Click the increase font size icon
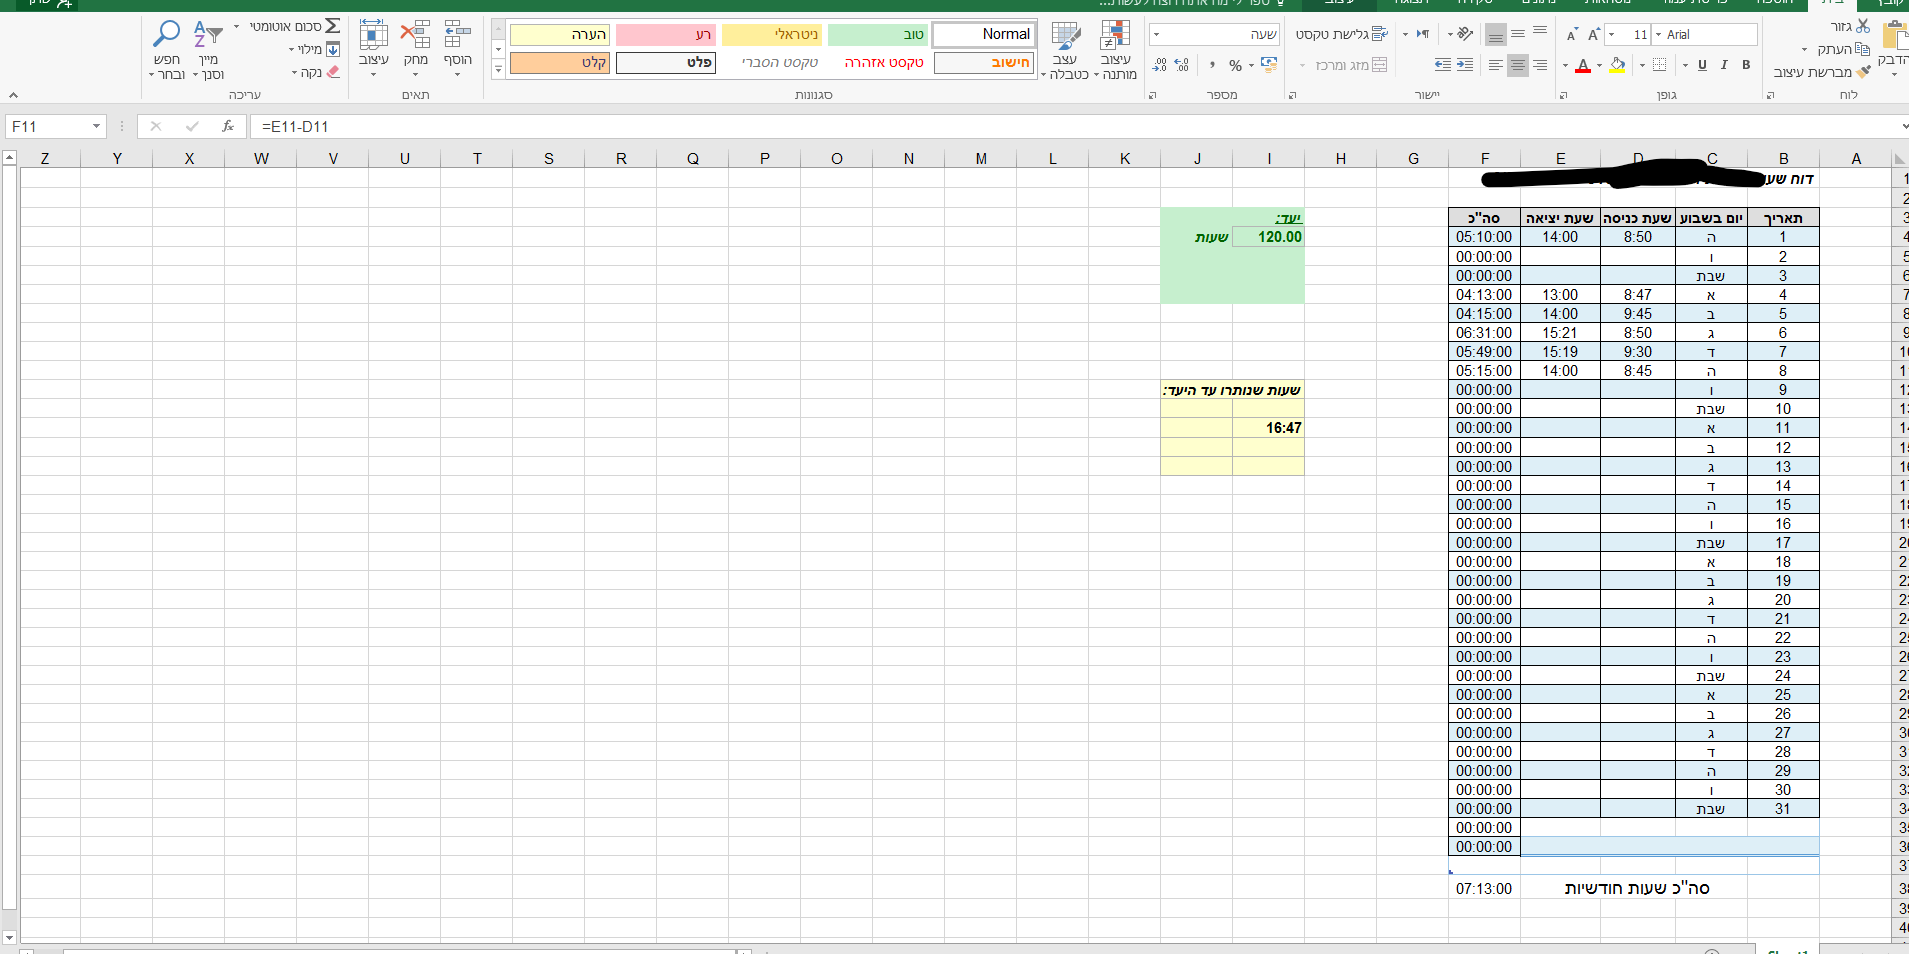Viewport: 1909px width, 954px height. pyautogui.click(x=1594, y=35)
